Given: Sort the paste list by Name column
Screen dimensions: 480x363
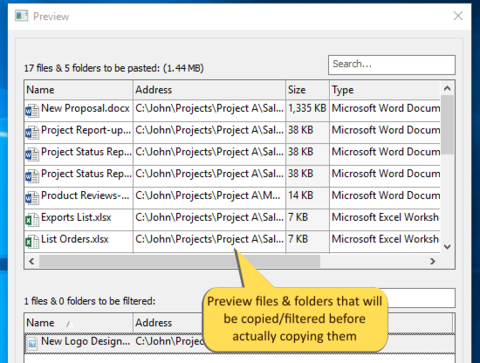Looking at the screenshot, I should click(x=79, y=90).
